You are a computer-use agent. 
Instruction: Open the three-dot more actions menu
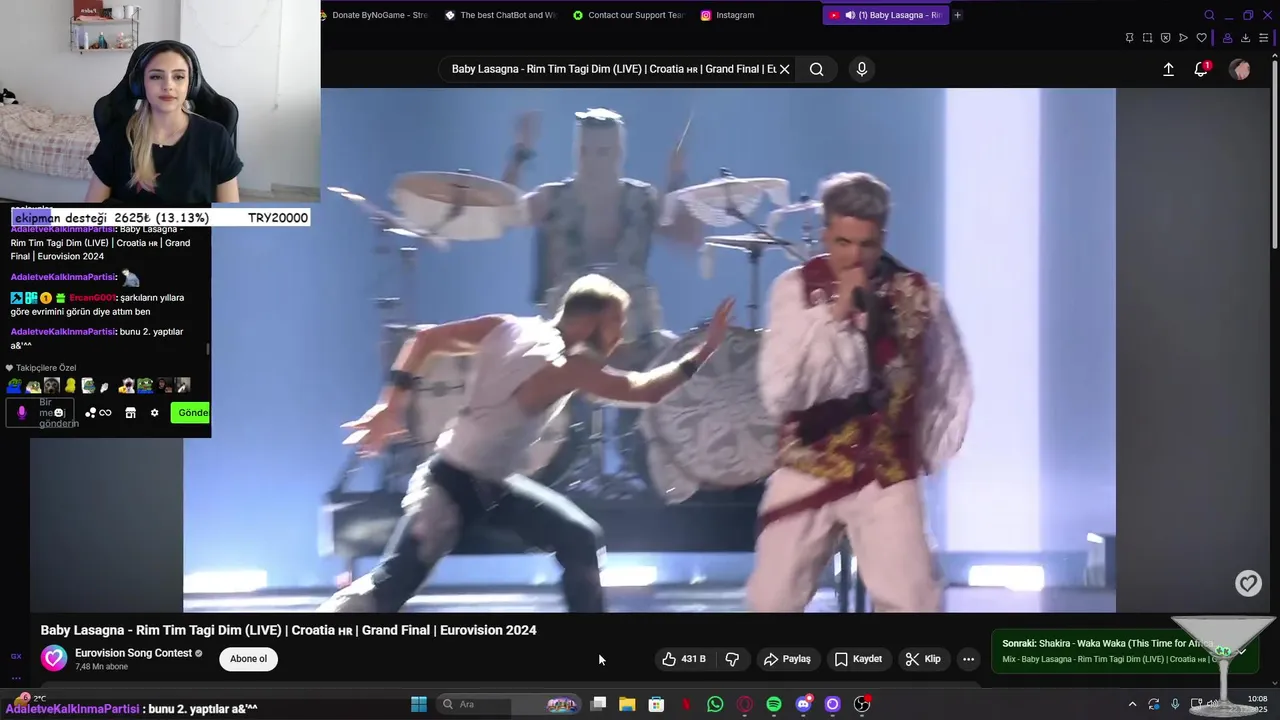tap(968, 659)
